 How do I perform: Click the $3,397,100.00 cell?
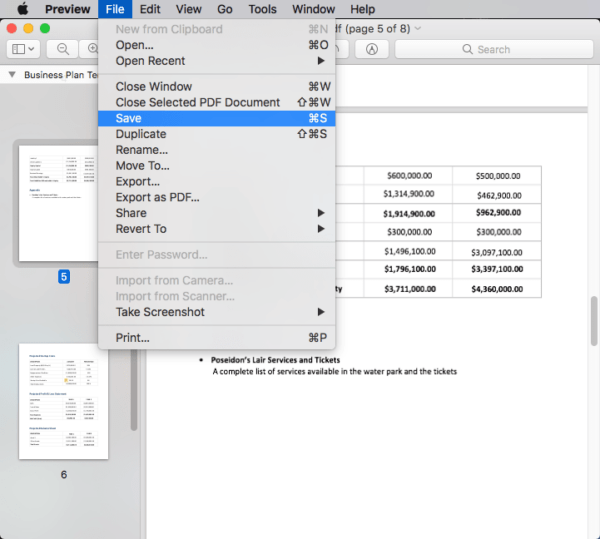point(497,269)
